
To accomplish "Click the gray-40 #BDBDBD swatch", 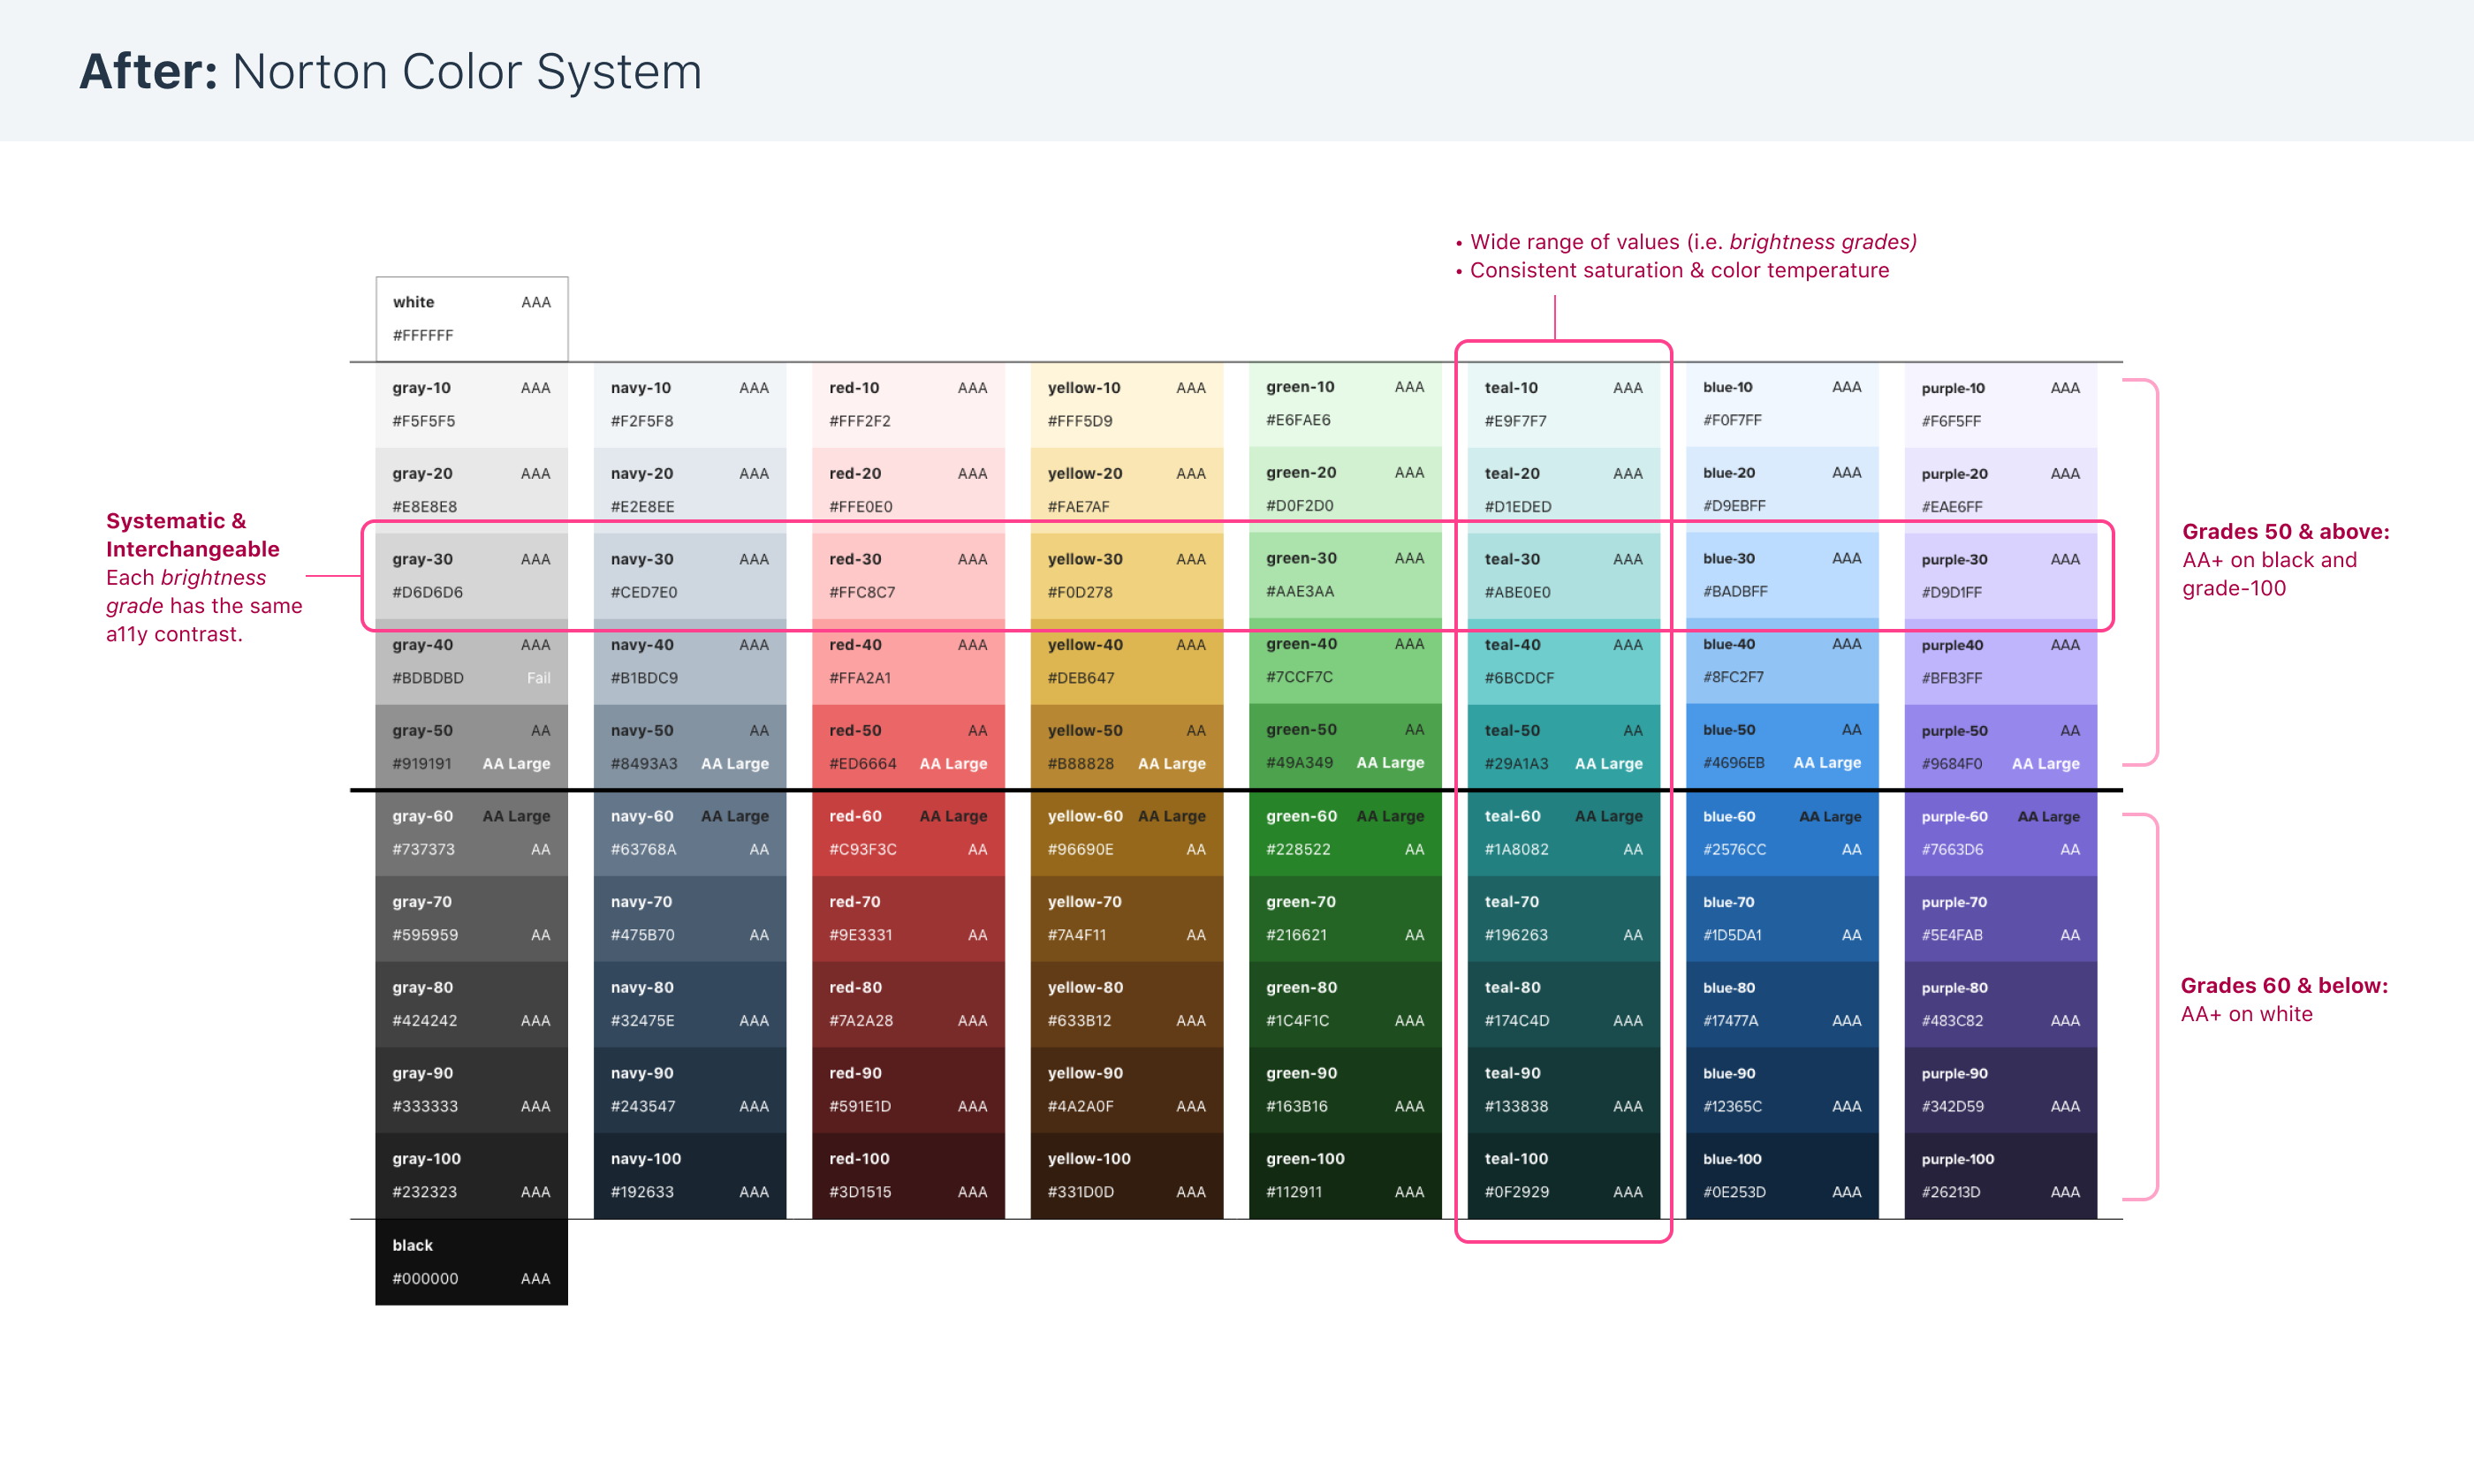I will pyautogui.click(x=471, y=661).
